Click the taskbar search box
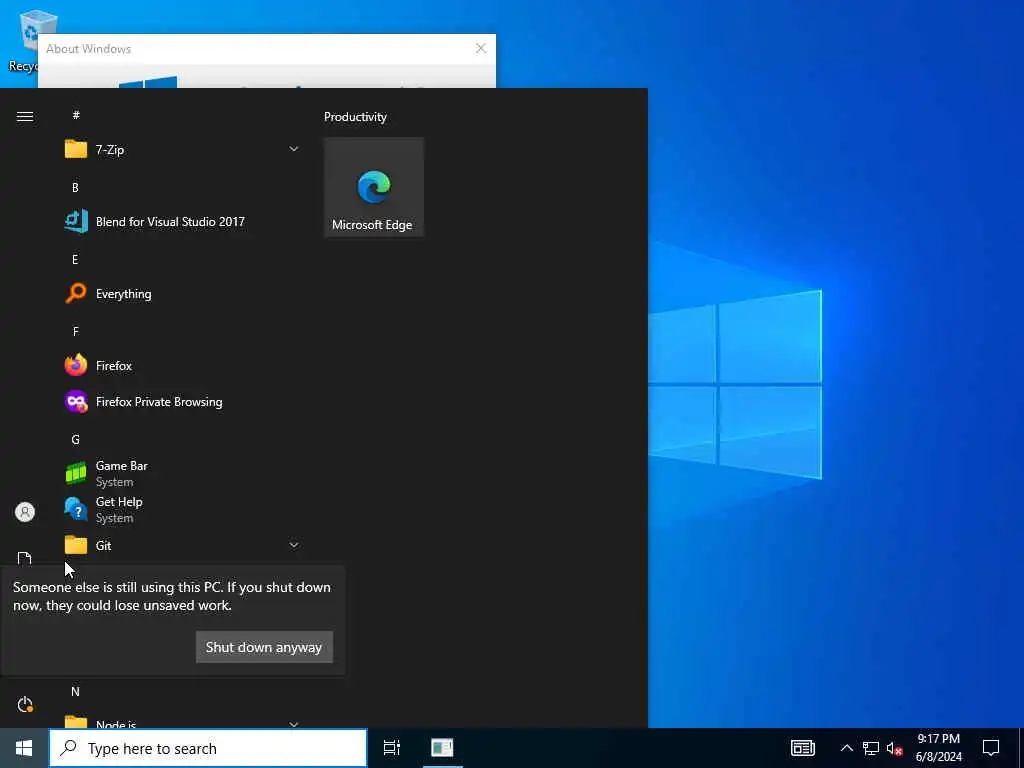 [208, 748]
